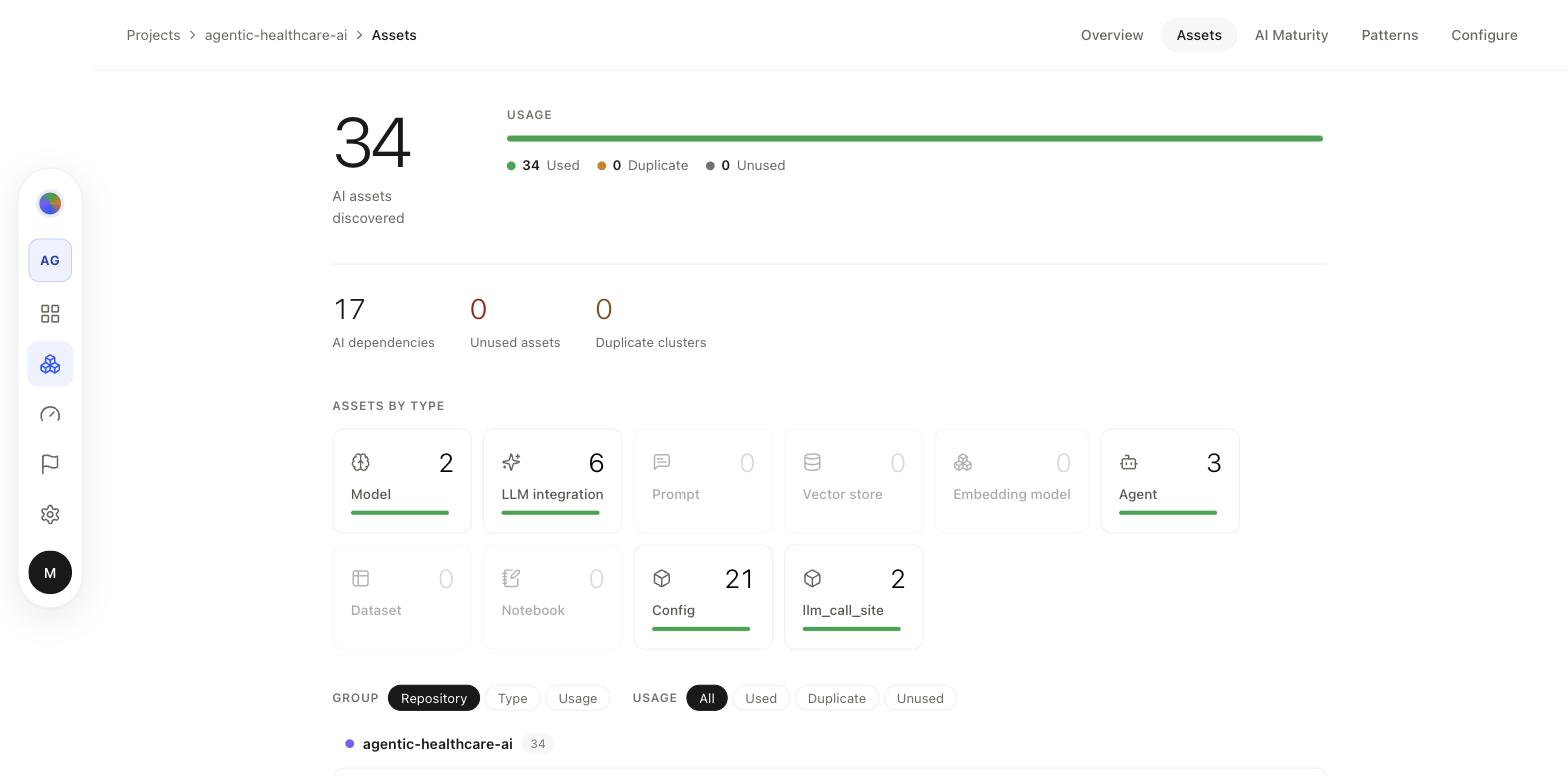Image resolution: width=1568 pixels, height=776 pixels.
Task: Click the sparkle icon on LLM integration card
Action: coord(511,462)
